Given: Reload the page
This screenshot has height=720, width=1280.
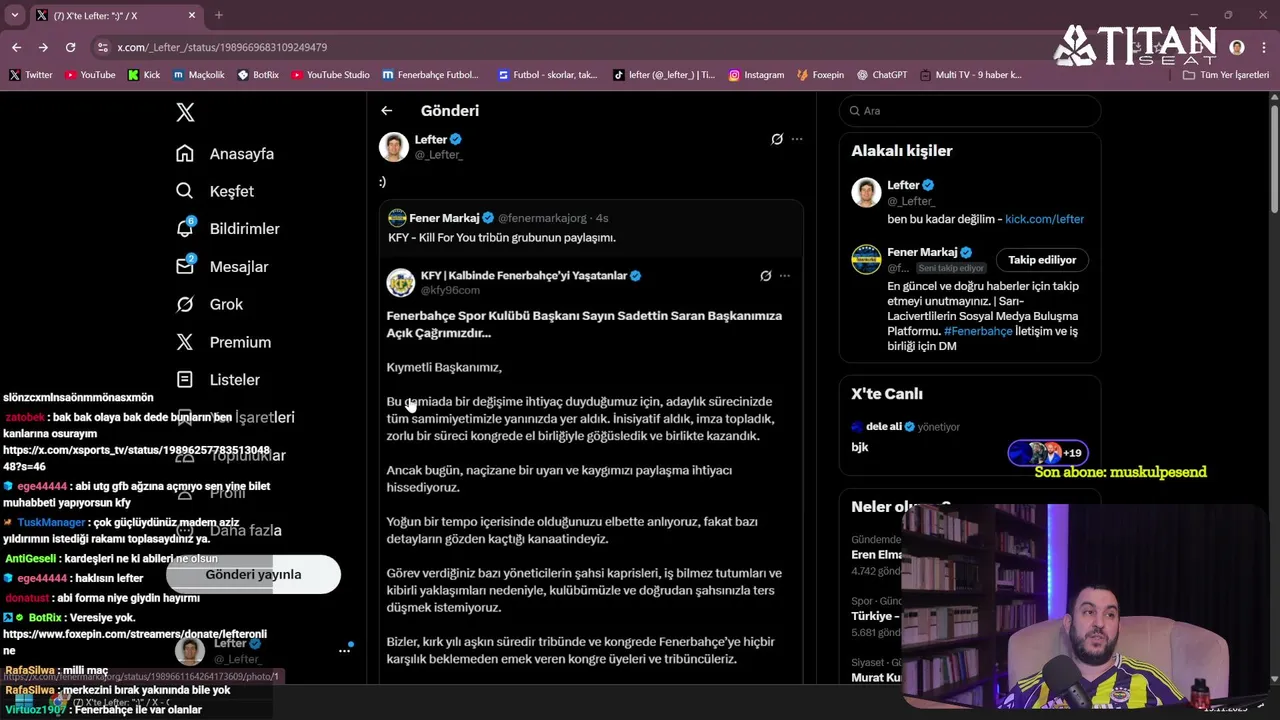Looking at the screenshot, I should point(70,47).
